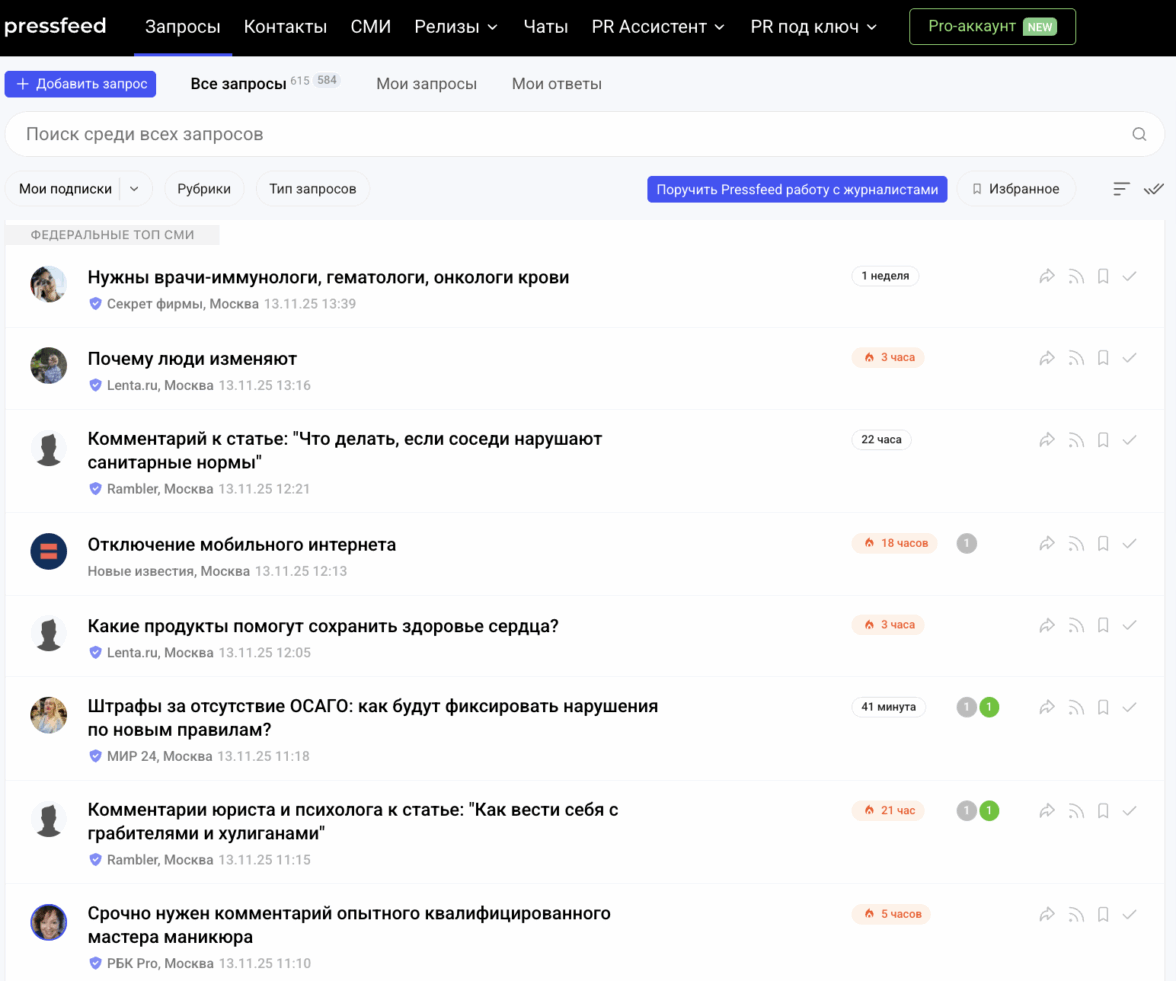Click green response counter on ОСАГО request
The image size is (1176, 981).
point(989,707)
